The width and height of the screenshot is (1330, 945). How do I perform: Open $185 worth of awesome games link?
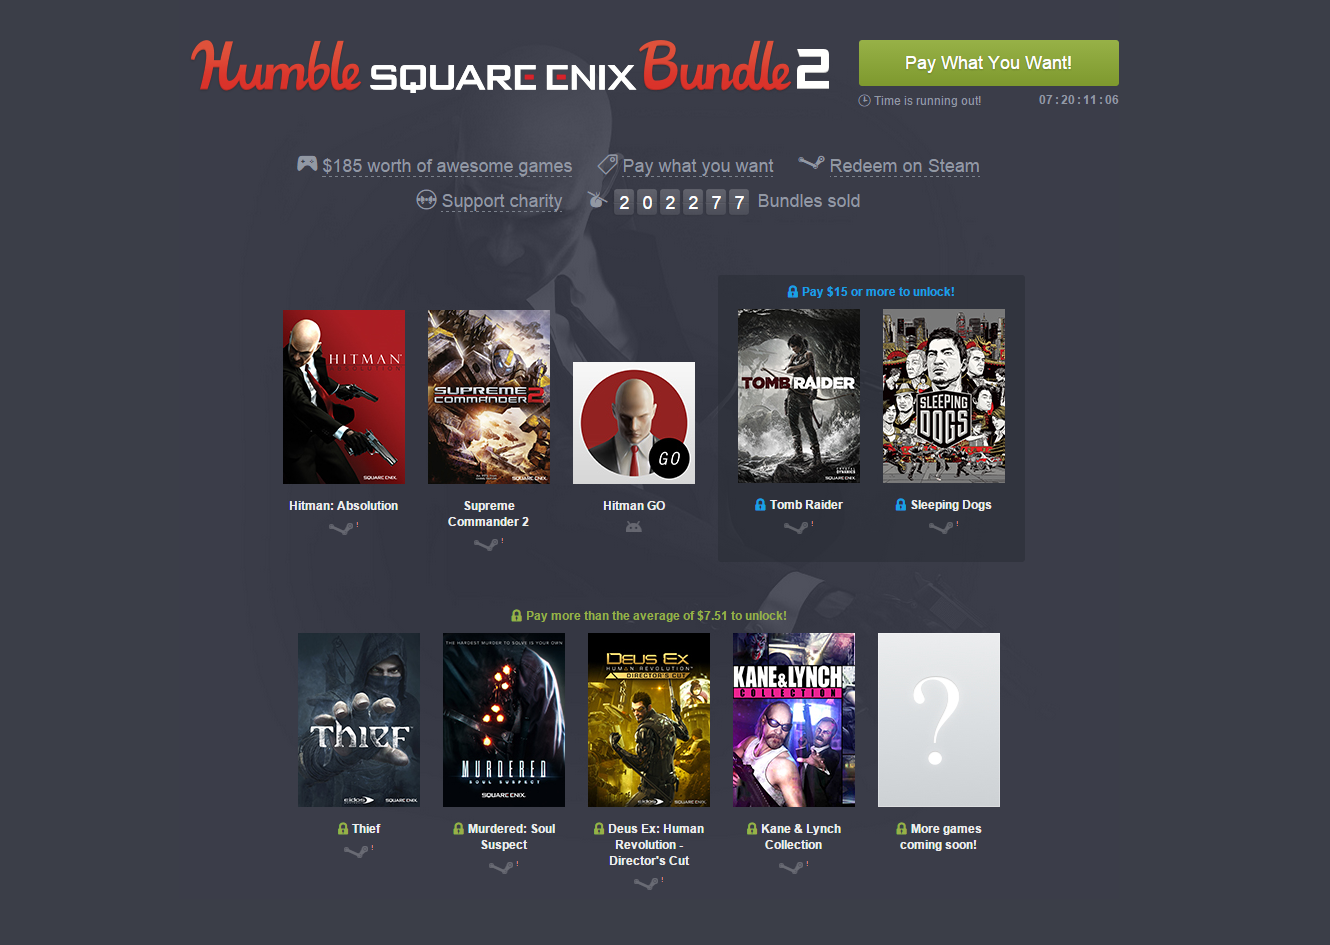447,166
